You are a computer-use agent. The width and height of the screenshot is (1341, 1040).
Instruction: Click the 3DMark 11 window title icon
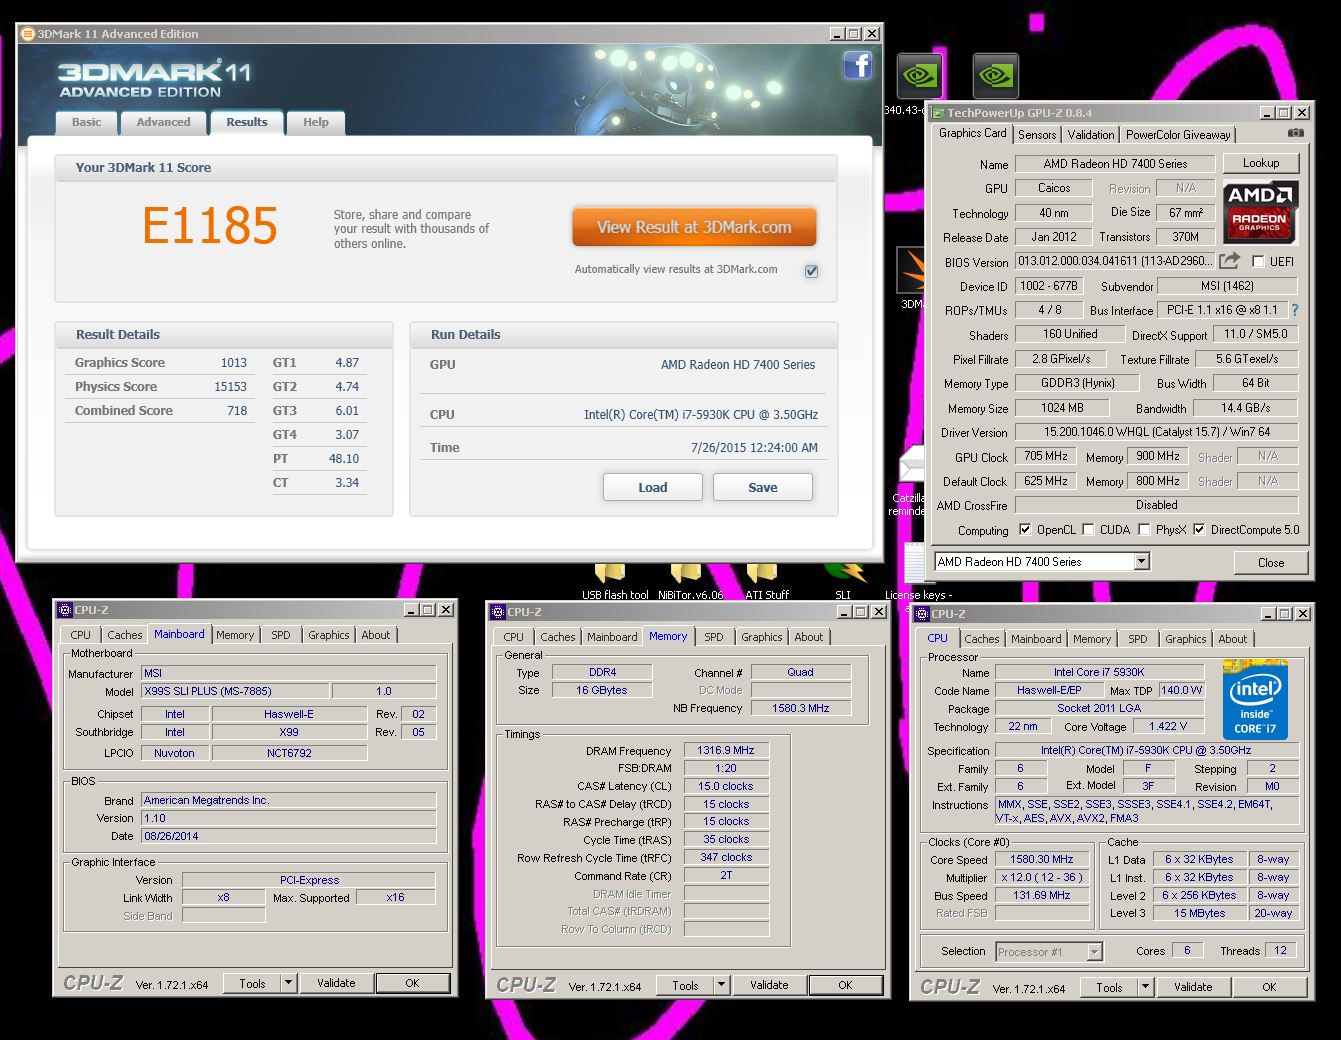point(28,34)
